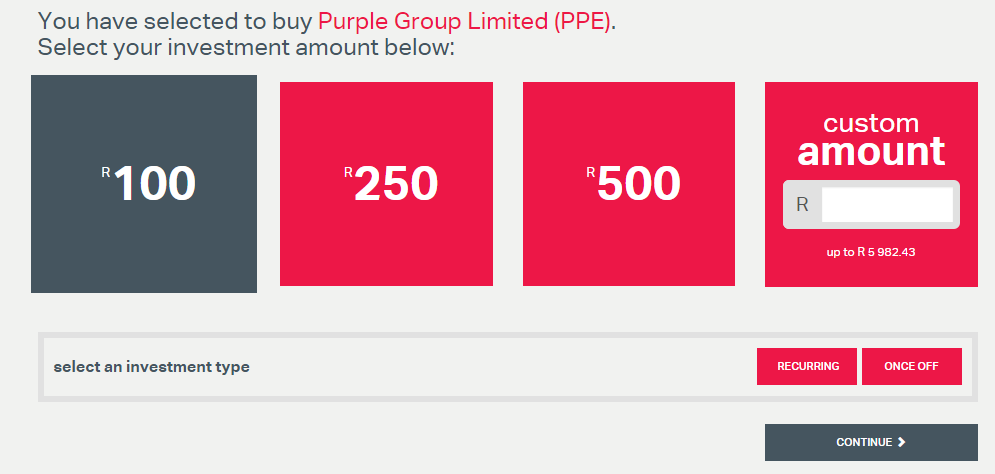Click the 'up to R 5 982.43' limit text
Screen dimensions: 995x474
[x=871, y=252]
